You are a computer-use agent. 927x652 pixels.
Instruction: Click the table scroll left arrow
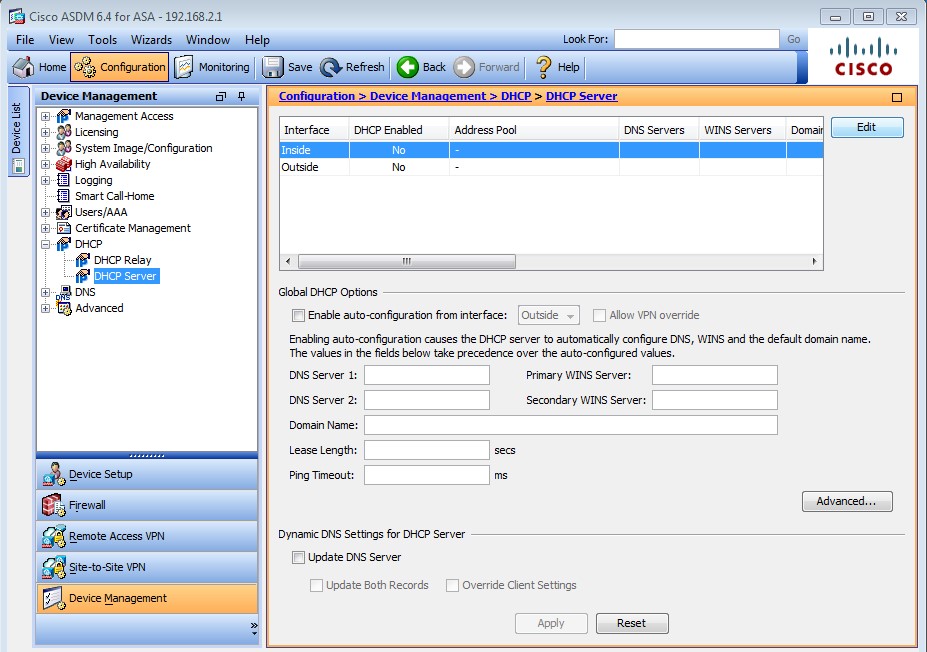pos(289,261)
